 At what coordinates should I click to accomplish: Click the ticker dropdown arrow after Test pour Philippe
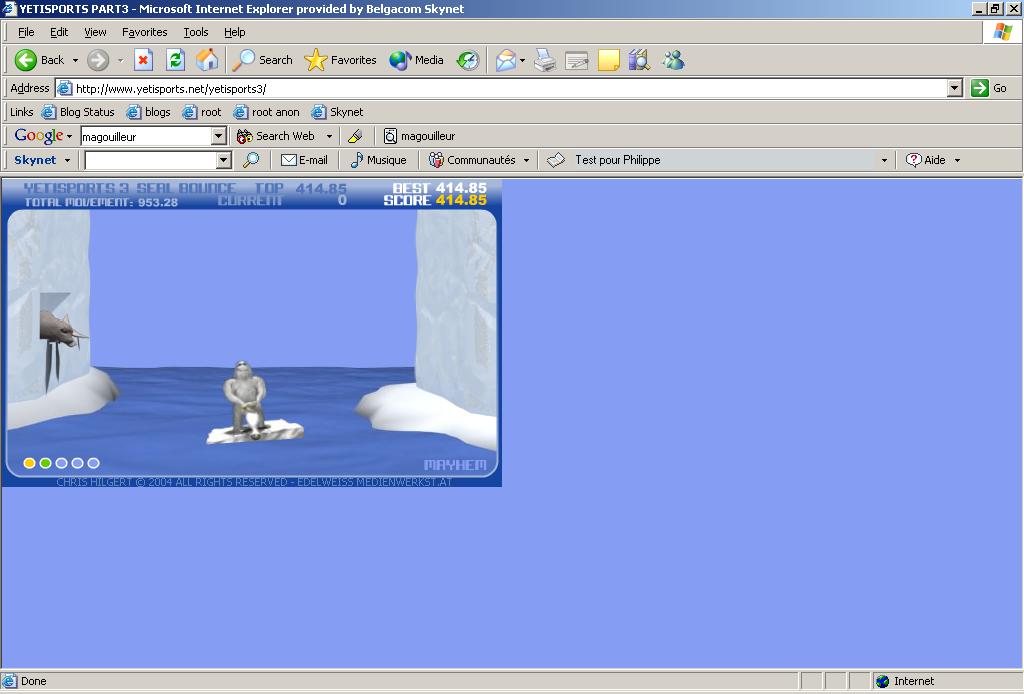884,160
